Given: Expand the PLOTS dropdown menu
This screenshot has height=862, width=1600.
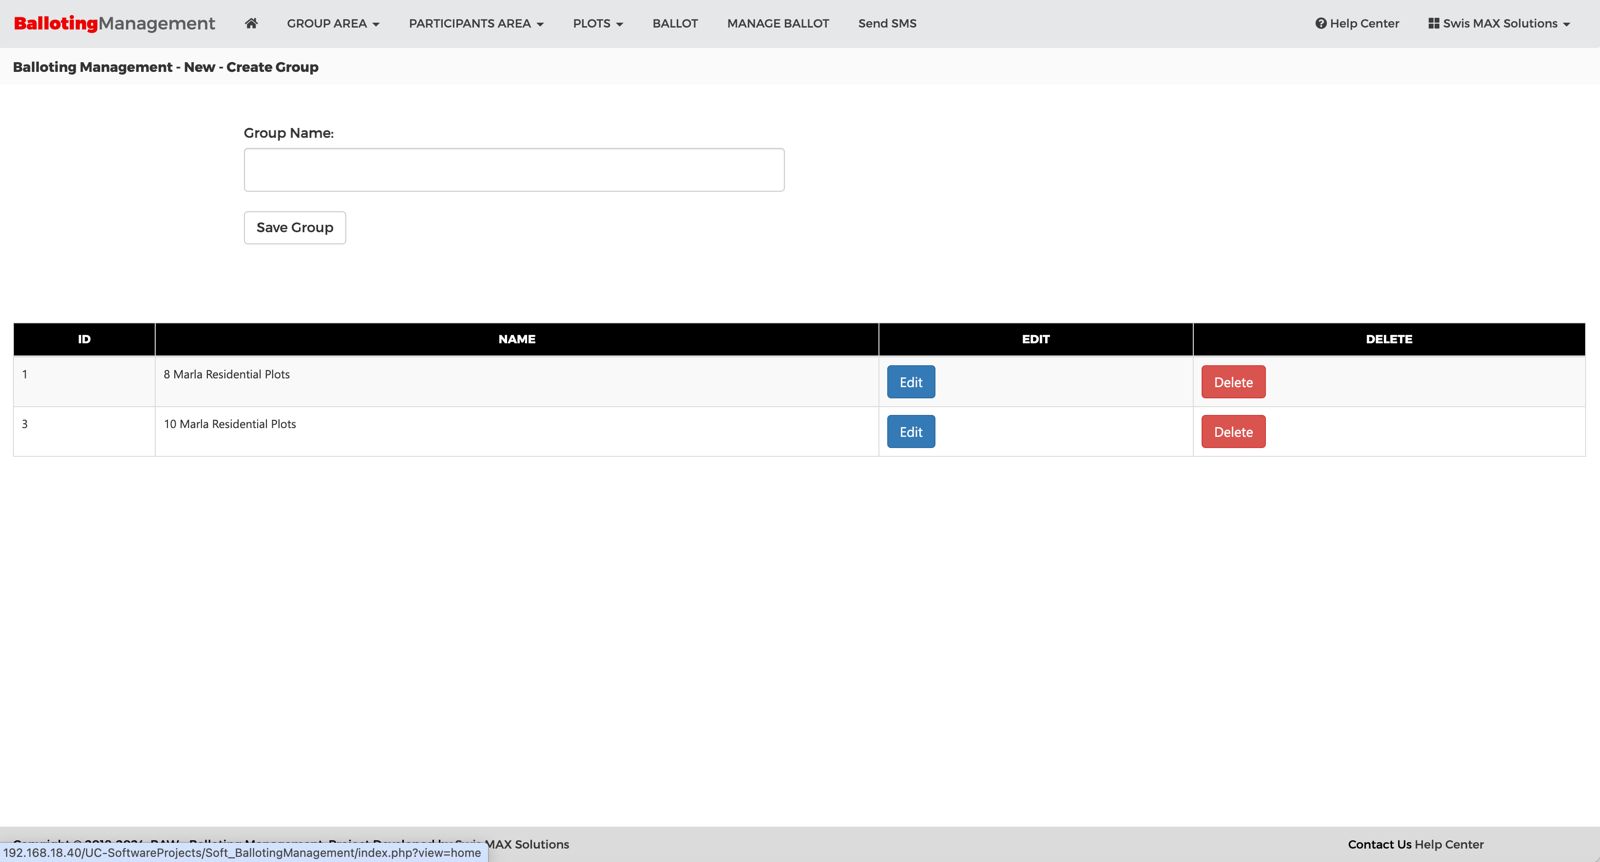Looking at the screenshot, I should (x=598, y=23).
